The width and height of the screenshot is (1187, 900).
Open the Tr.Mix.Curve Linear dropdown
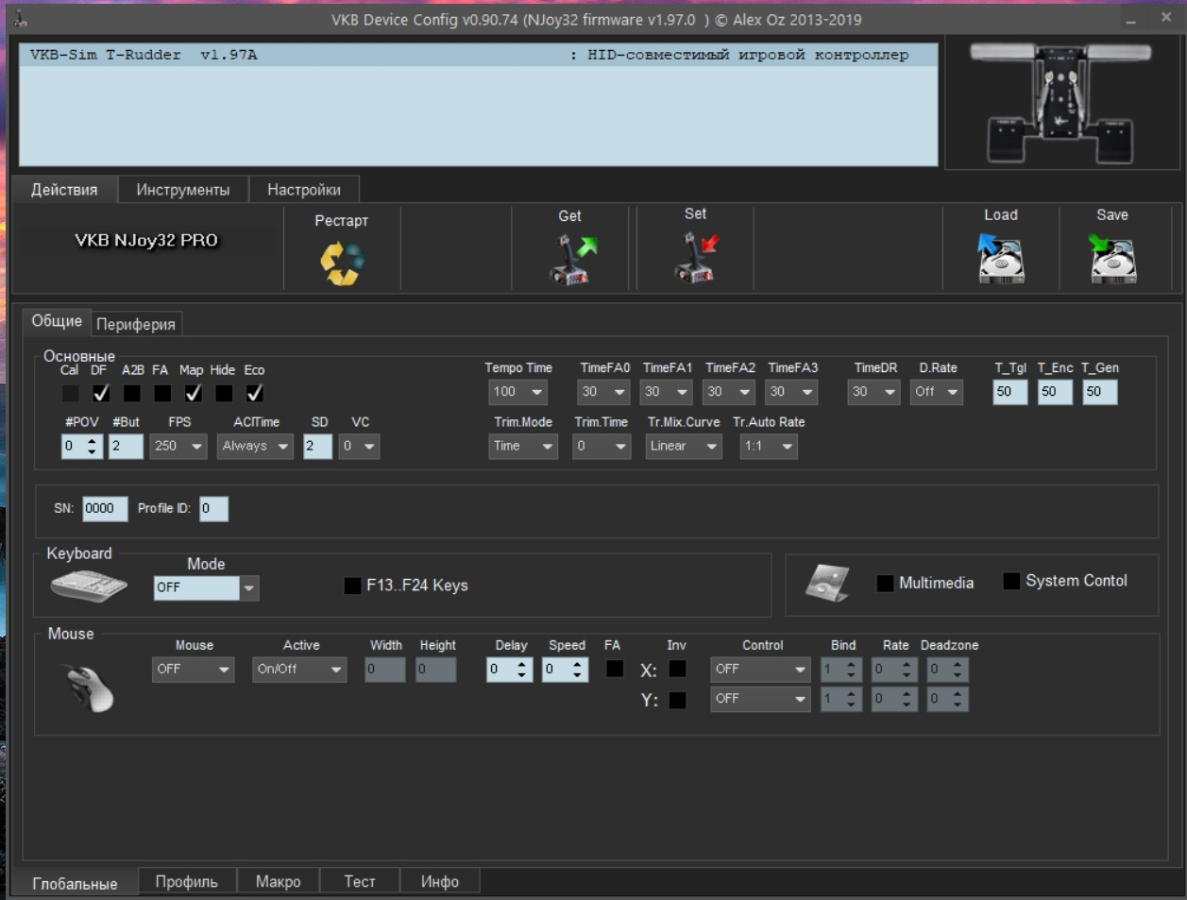pos(683,446)
